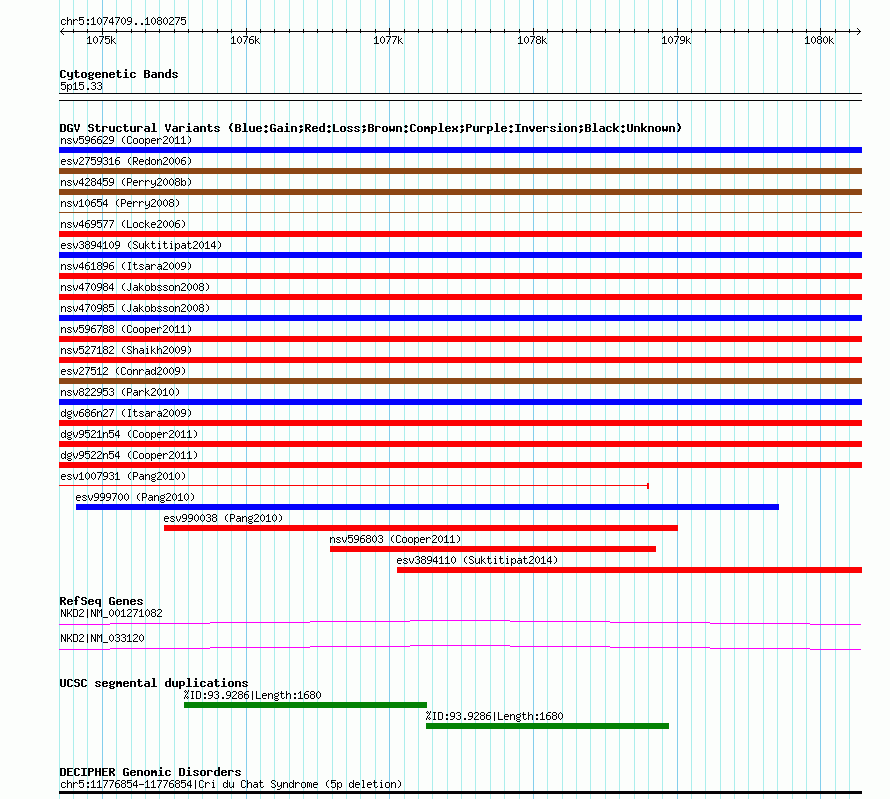Select the UCSC segmental duplications track title
Image resolution: width=890 pixels, height=799 pixels.
[154, 683]
